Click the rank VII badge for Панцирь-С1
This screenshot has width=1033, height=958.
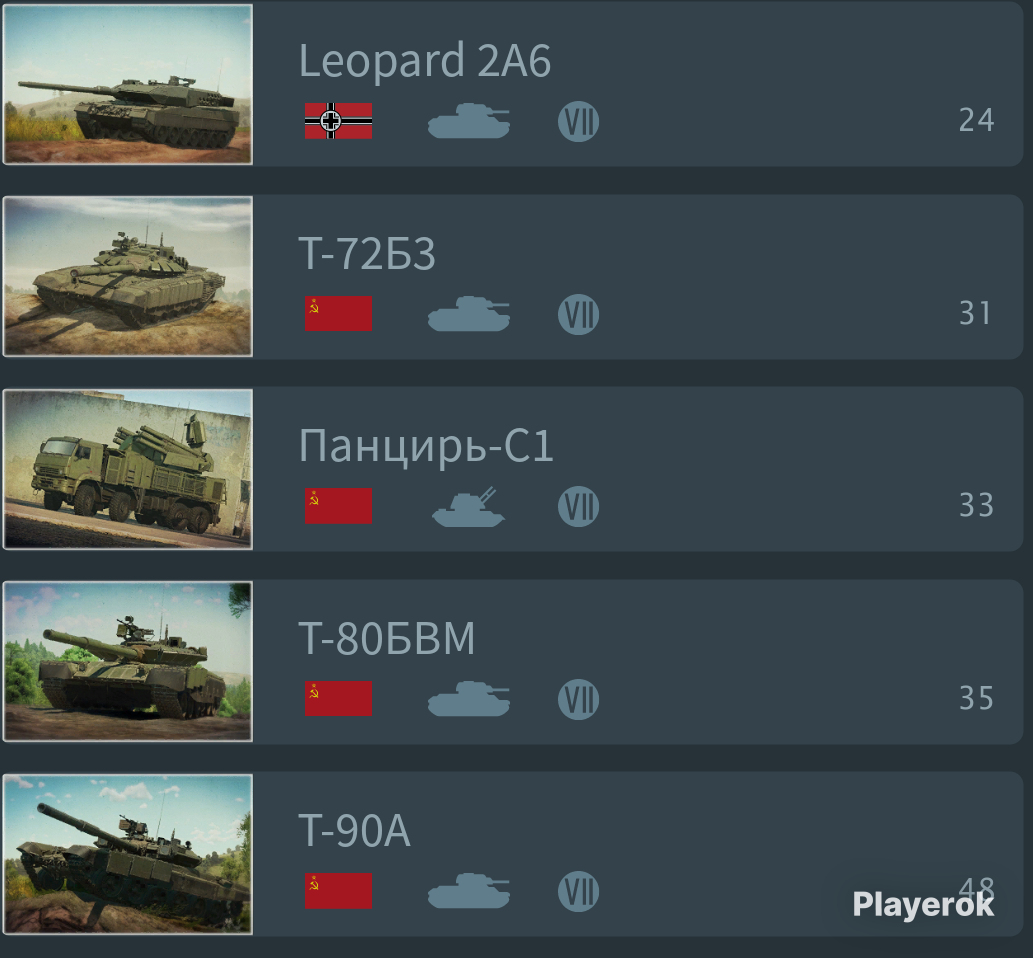pos(578,507)
